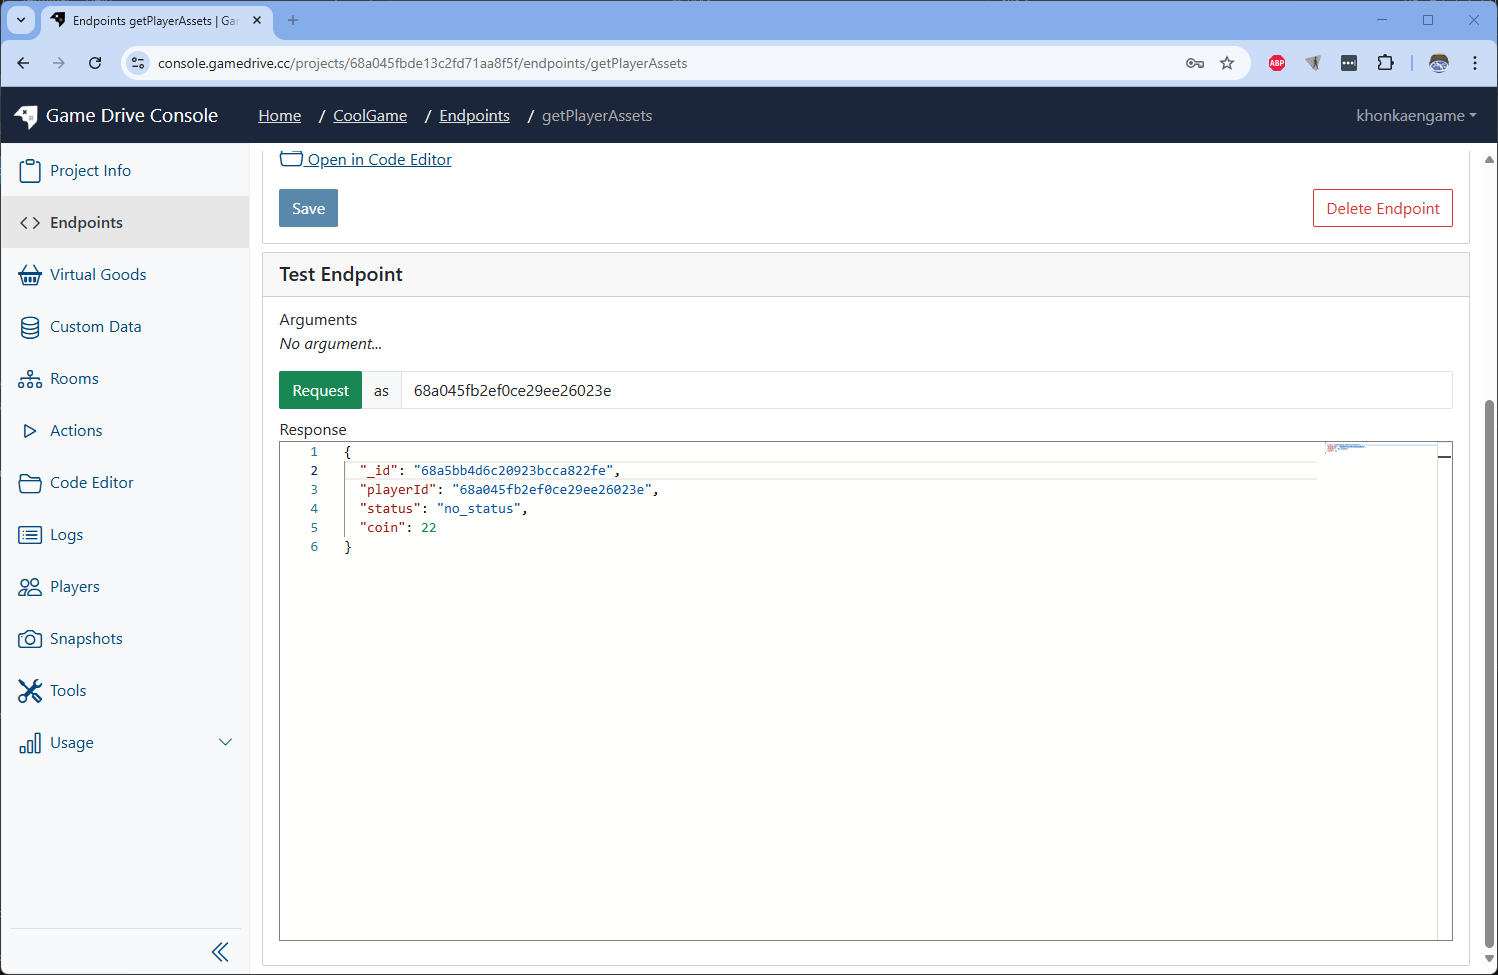Bookmark this page with star icon
The height and width of the screenshot is (975, 1498).
pyautogui.click(x=1227, y=63)
